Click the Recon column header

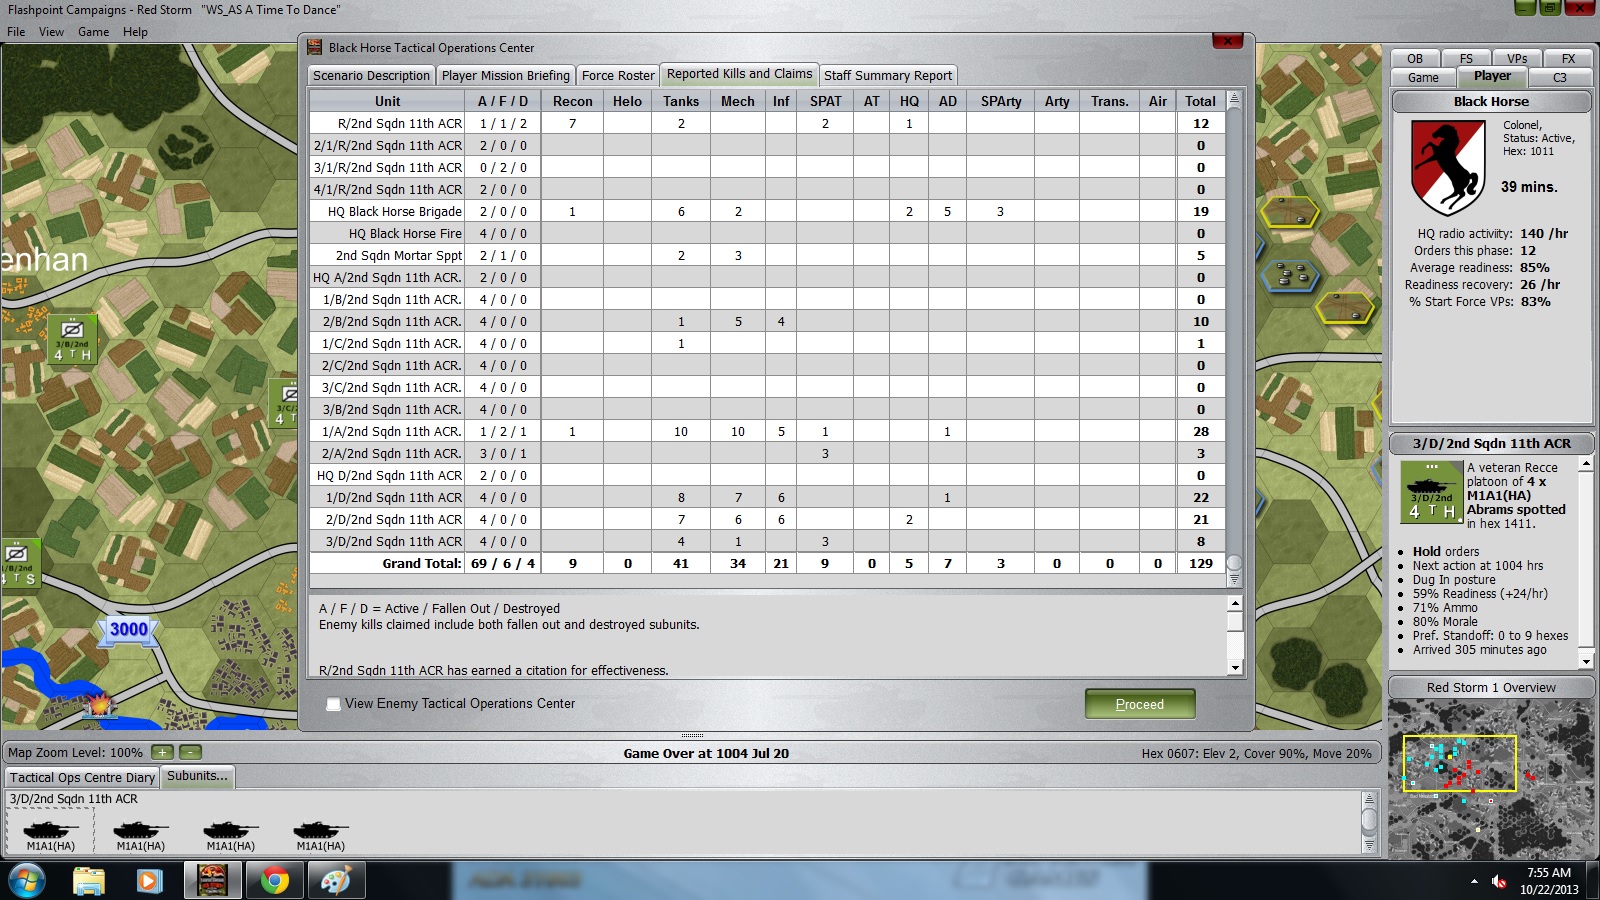[x=573, y=101]
